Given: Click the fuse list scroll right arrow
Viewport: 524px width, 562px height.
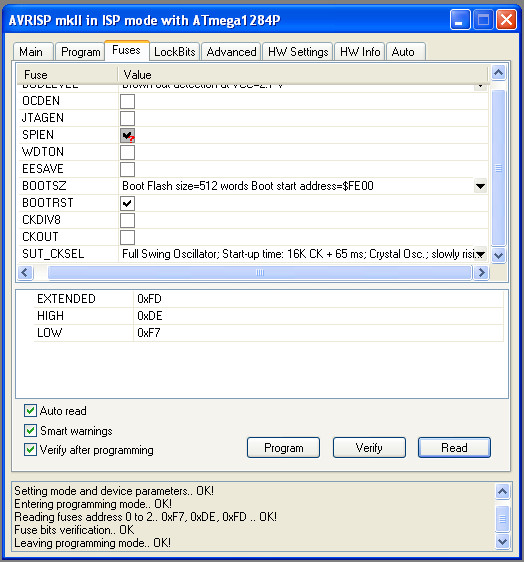Looking at the screenshot, I should [481, 273].
